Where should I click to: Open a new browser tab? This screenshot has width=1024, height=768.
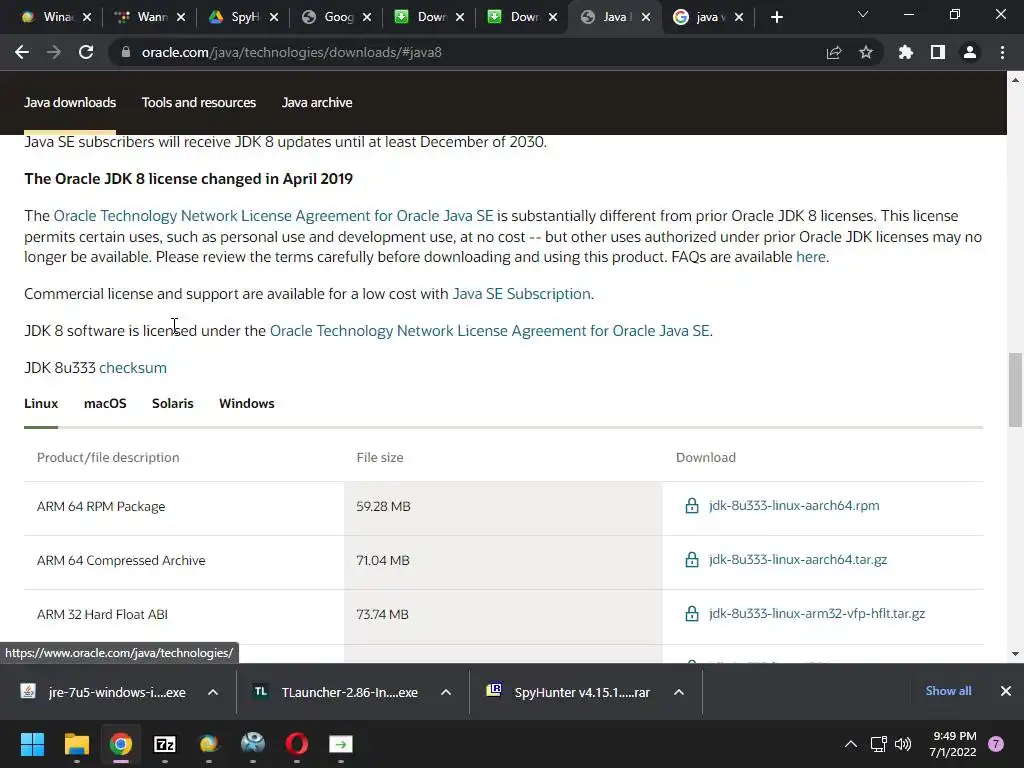click(776, 17)
